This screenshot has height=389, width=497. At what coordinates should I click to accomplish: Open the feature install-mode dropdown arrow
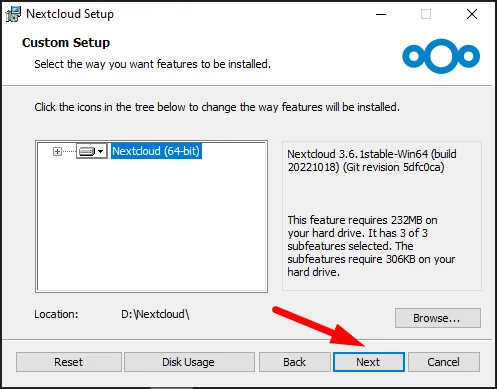(x=101, y=152)
